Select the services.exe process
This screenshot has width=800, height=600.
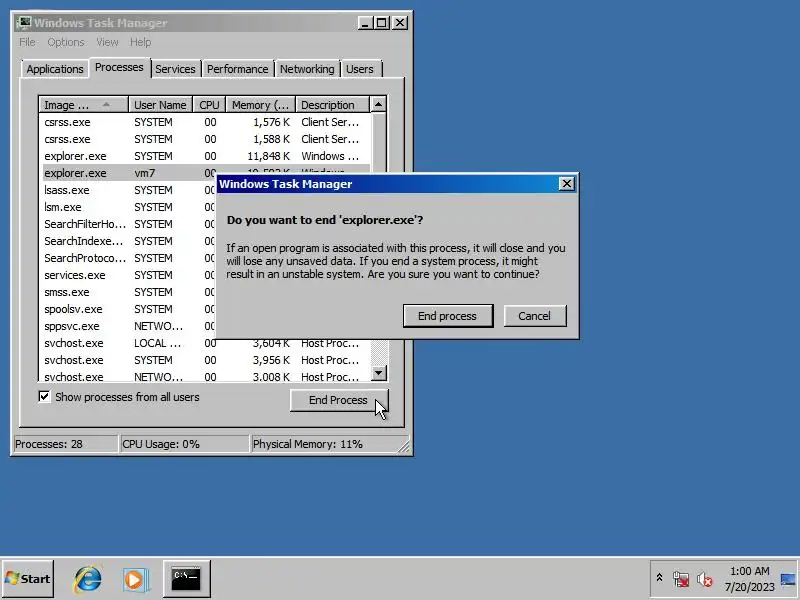(128, 275)
